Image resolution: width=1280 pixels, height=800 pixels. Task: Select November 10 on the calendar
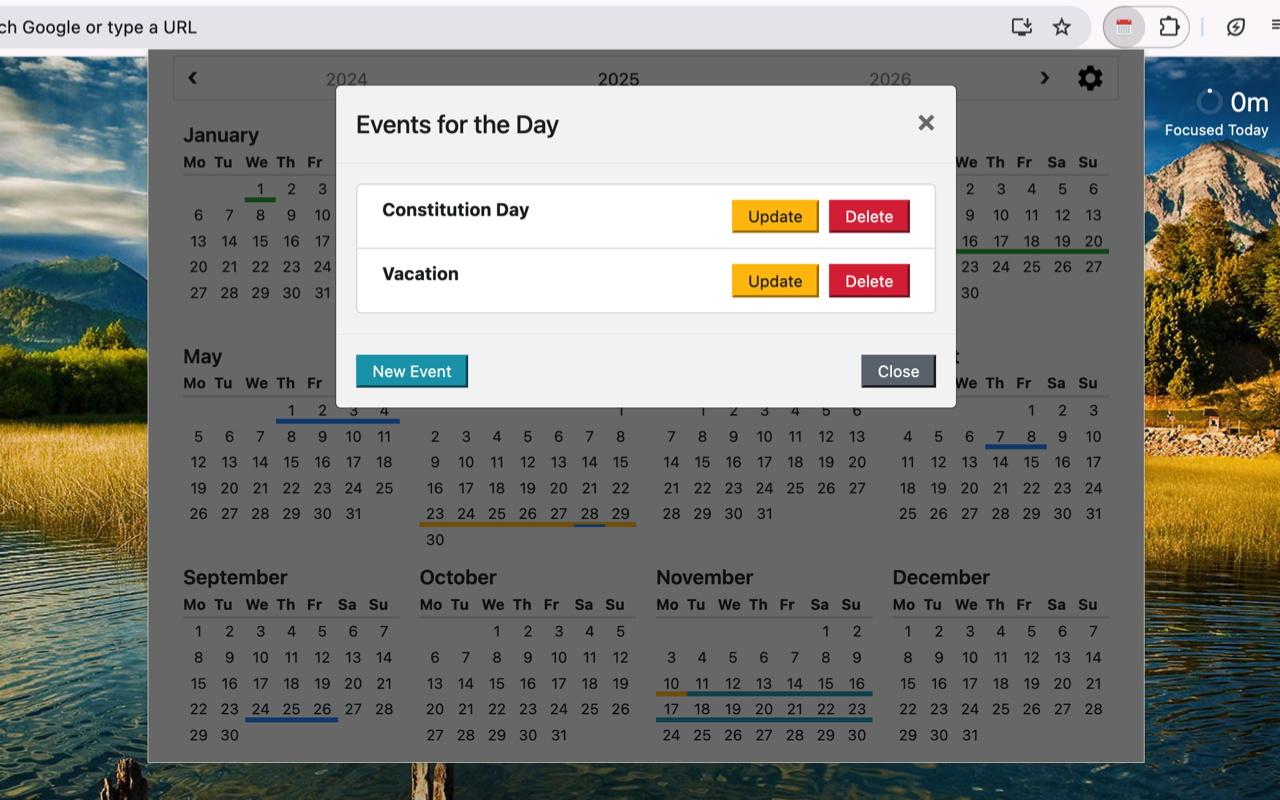click(x=671, y=684)
